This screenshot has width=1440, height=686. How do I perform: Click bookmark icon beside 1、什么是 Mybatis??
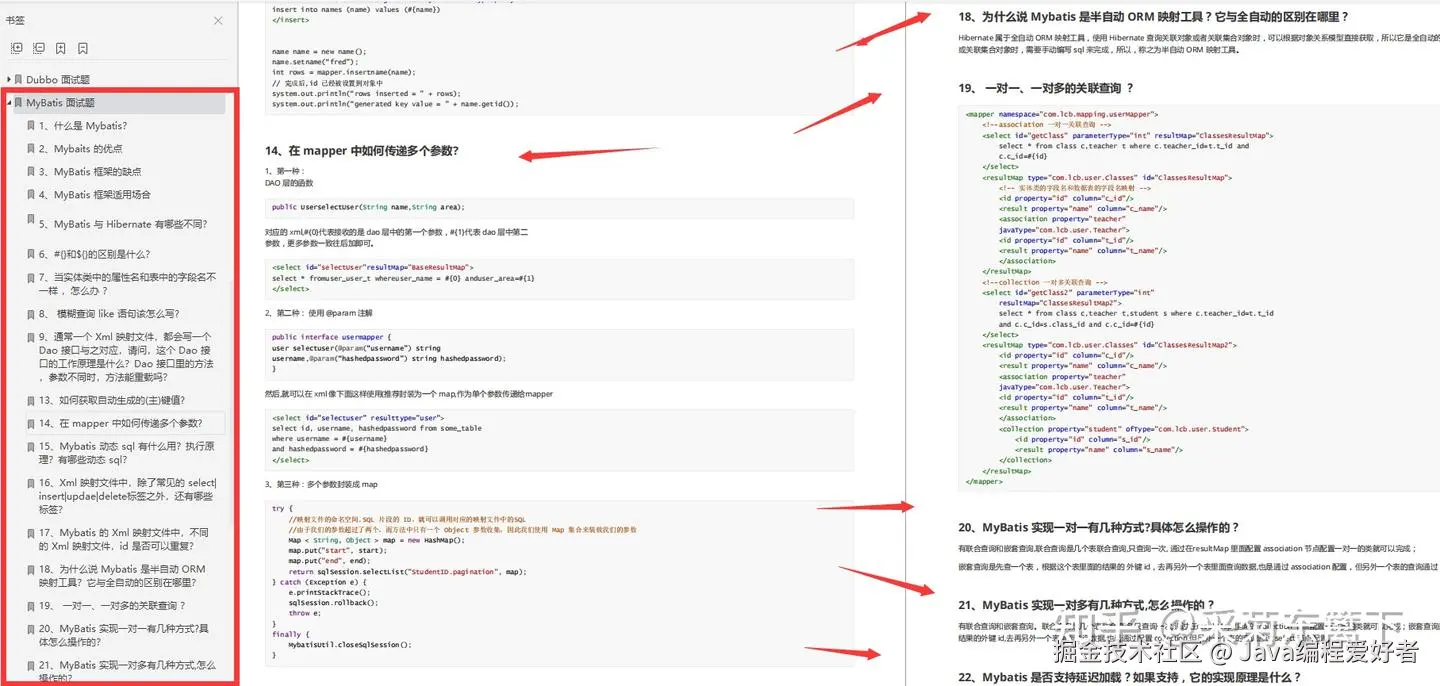tap(32, 126)
